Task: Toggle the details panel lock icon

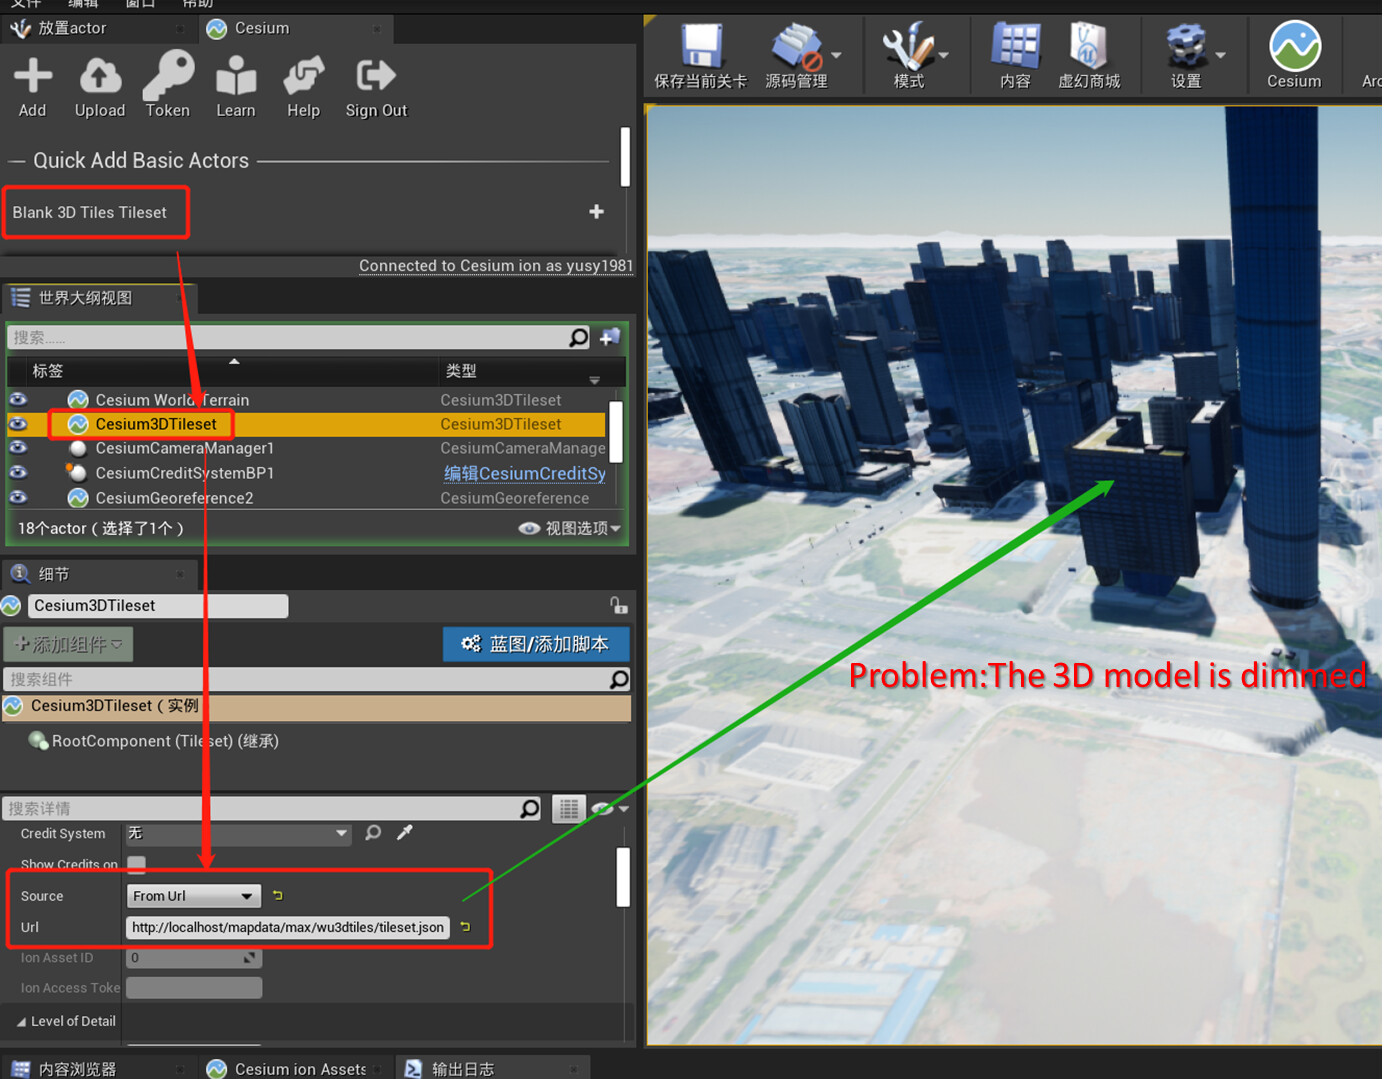Action: [x=619, y=605]
